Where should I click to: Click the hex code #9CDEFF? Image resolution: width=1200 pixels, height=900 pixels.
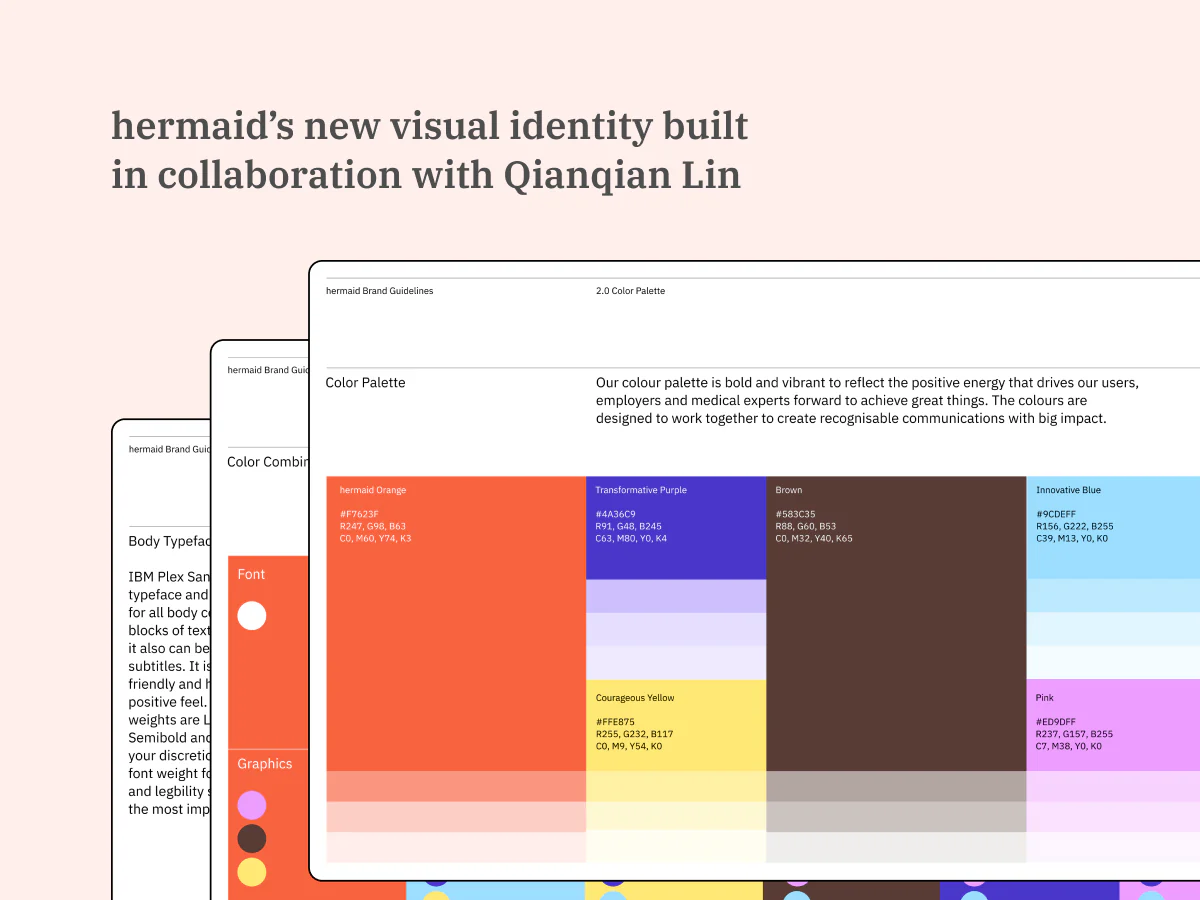1056,514
